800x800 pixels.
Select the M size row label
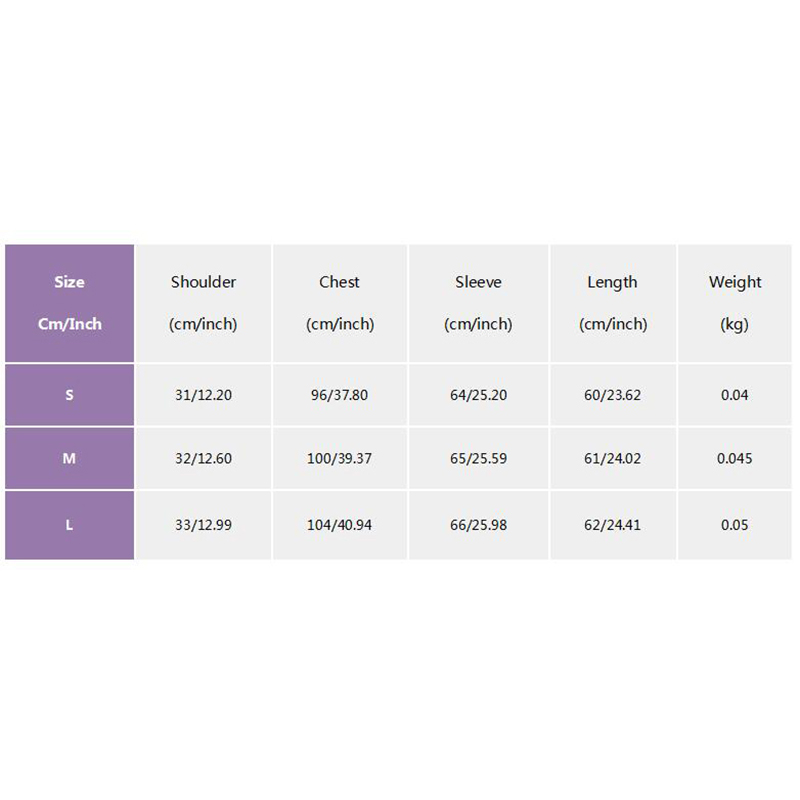(69, 459)
